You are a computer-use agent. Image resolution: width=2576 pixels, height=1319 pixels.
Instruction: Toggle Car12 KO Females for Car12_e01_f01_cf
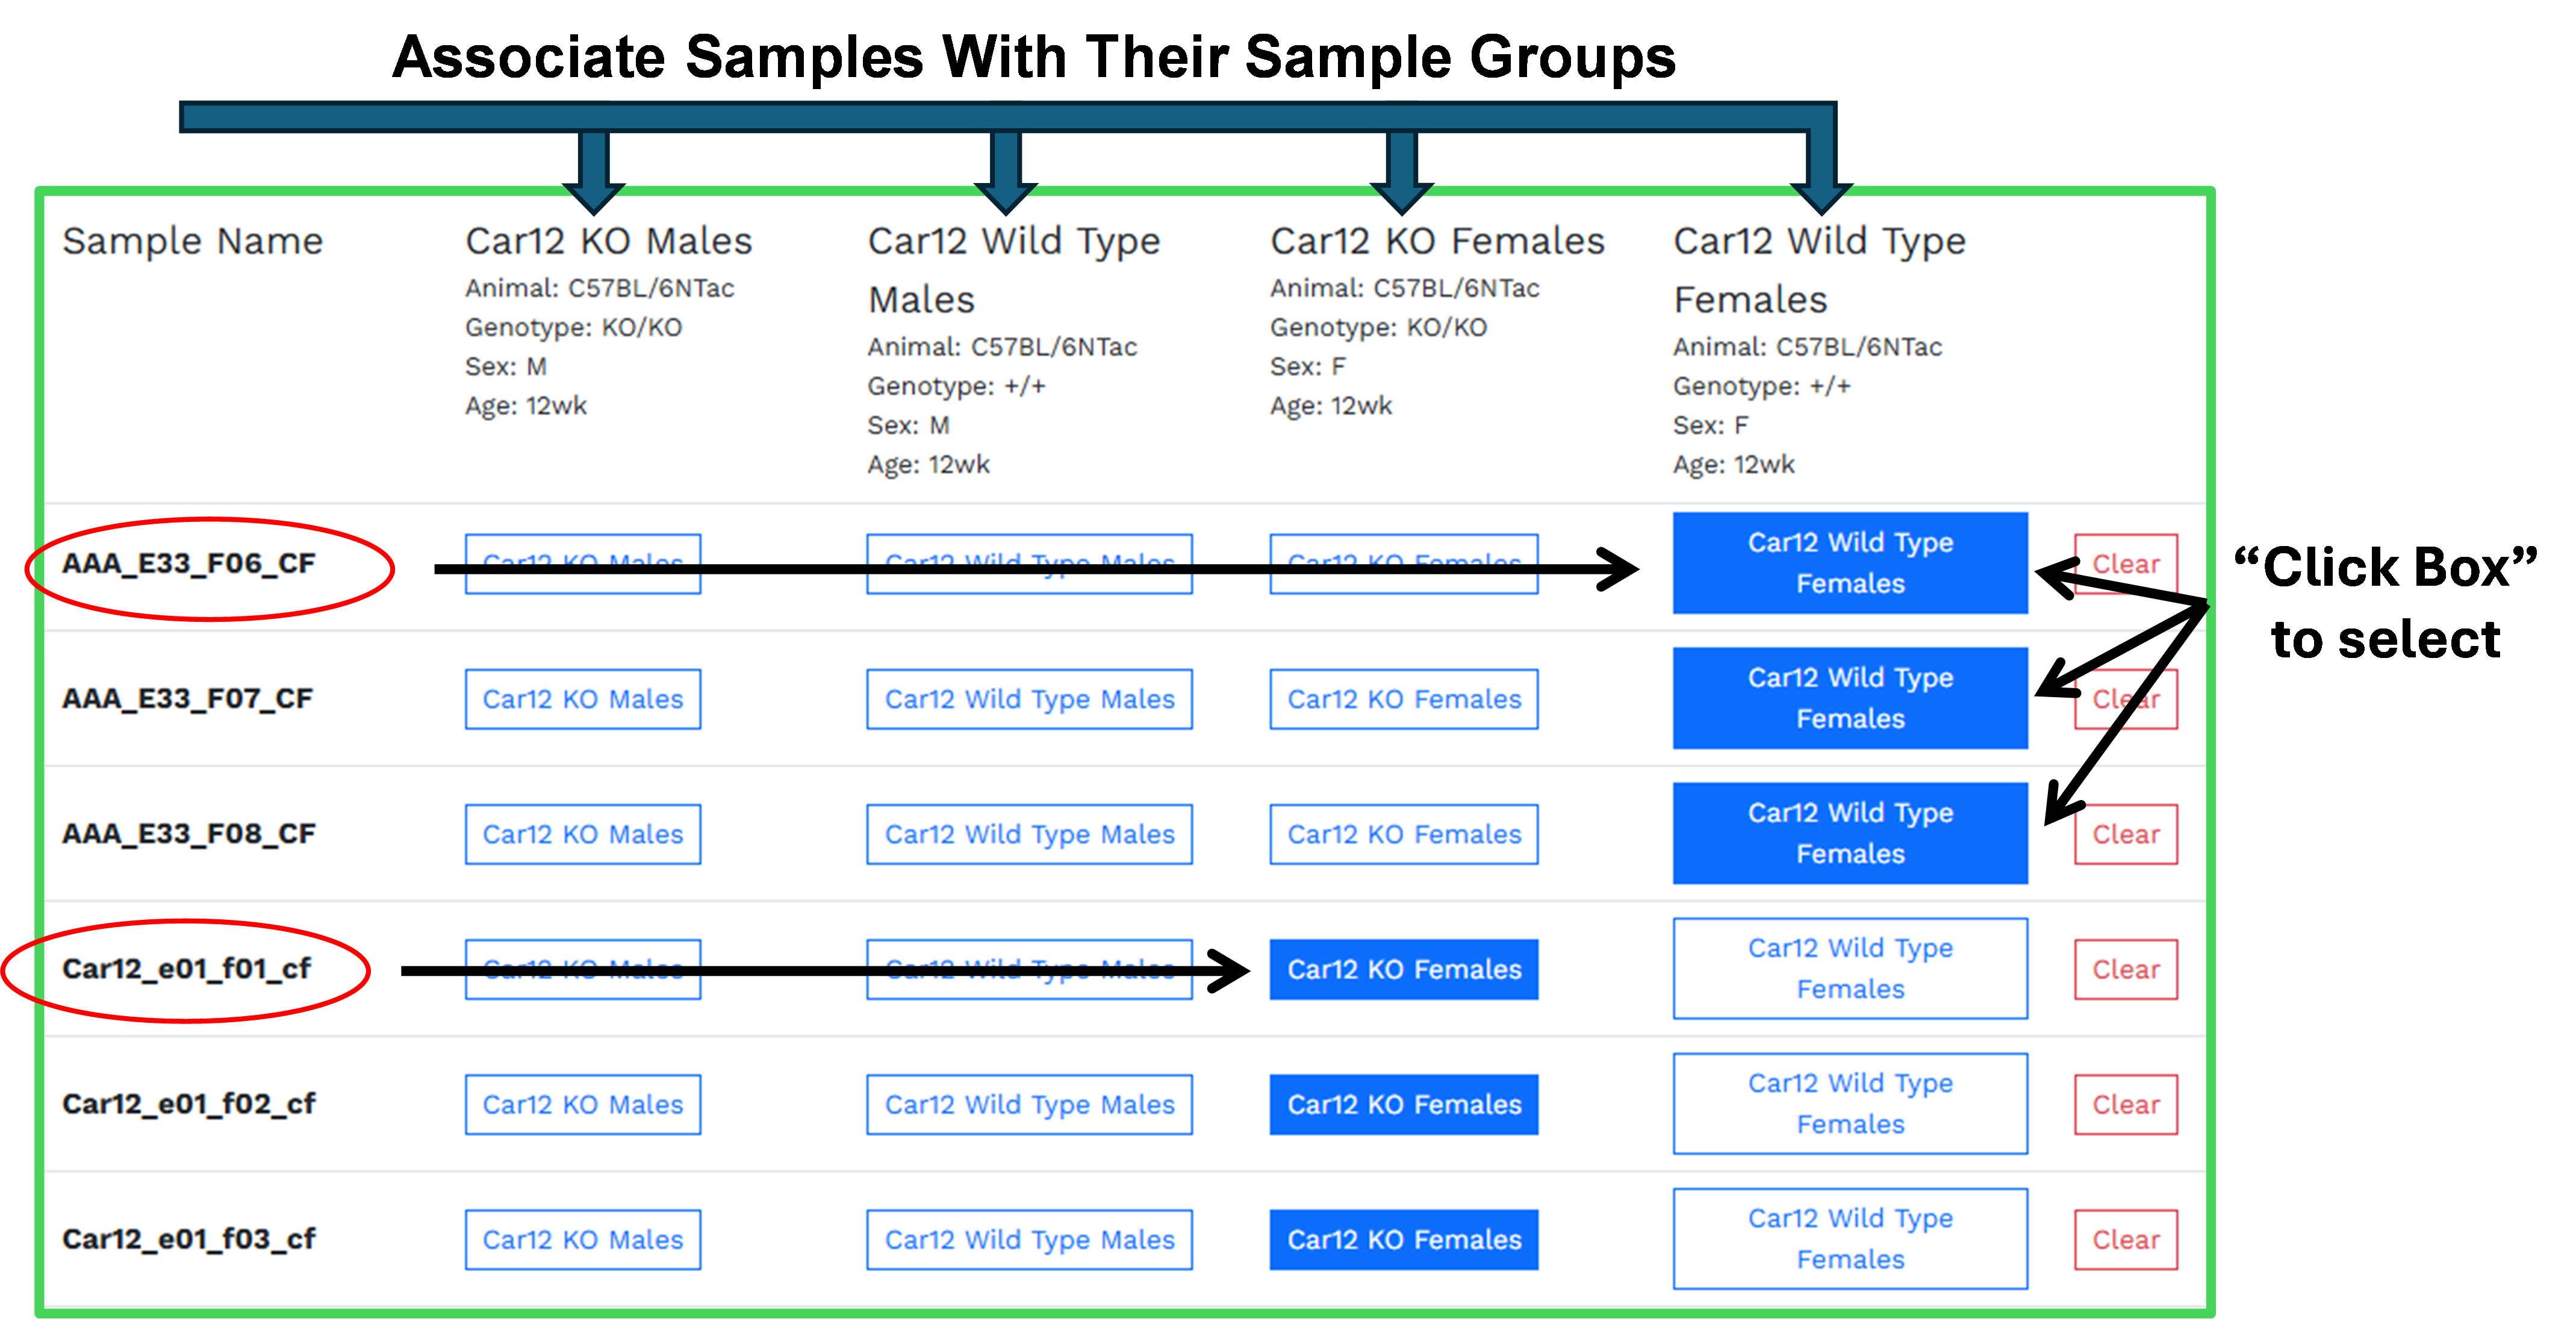[1404, 969]
